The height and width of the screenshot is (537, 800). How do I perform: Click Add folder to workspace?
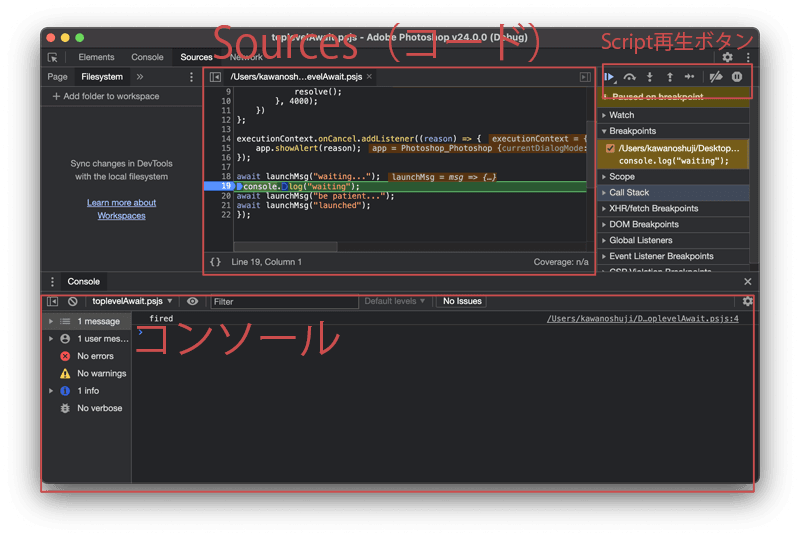[x=106, y=96]
